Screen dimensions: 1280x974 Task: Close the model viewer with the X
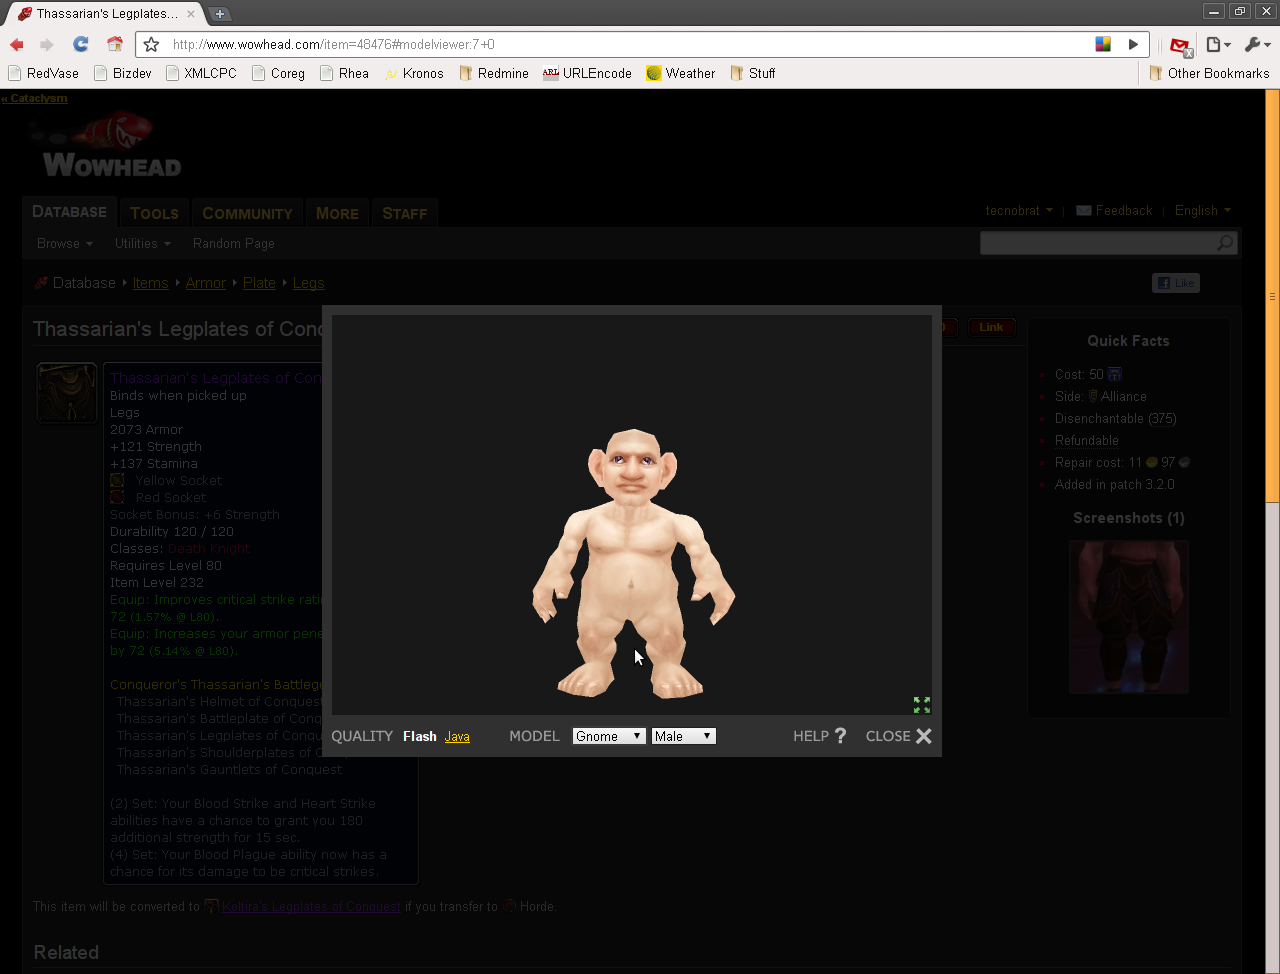tap(924, 736)
